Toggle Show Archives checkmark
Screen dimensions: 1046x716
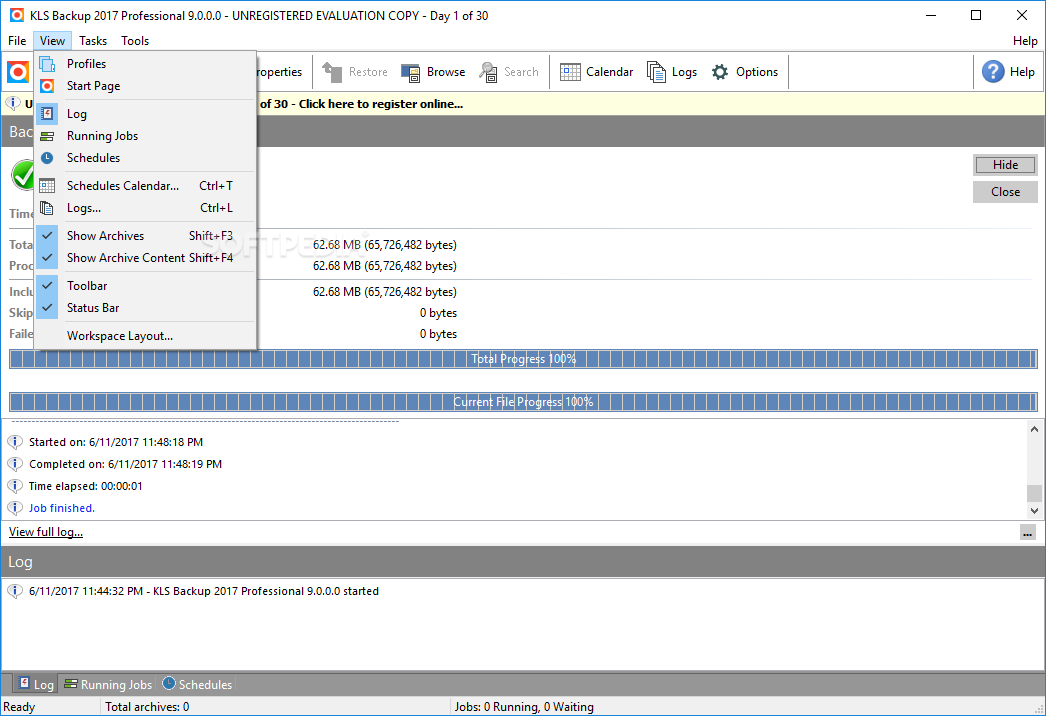(145, 236)
